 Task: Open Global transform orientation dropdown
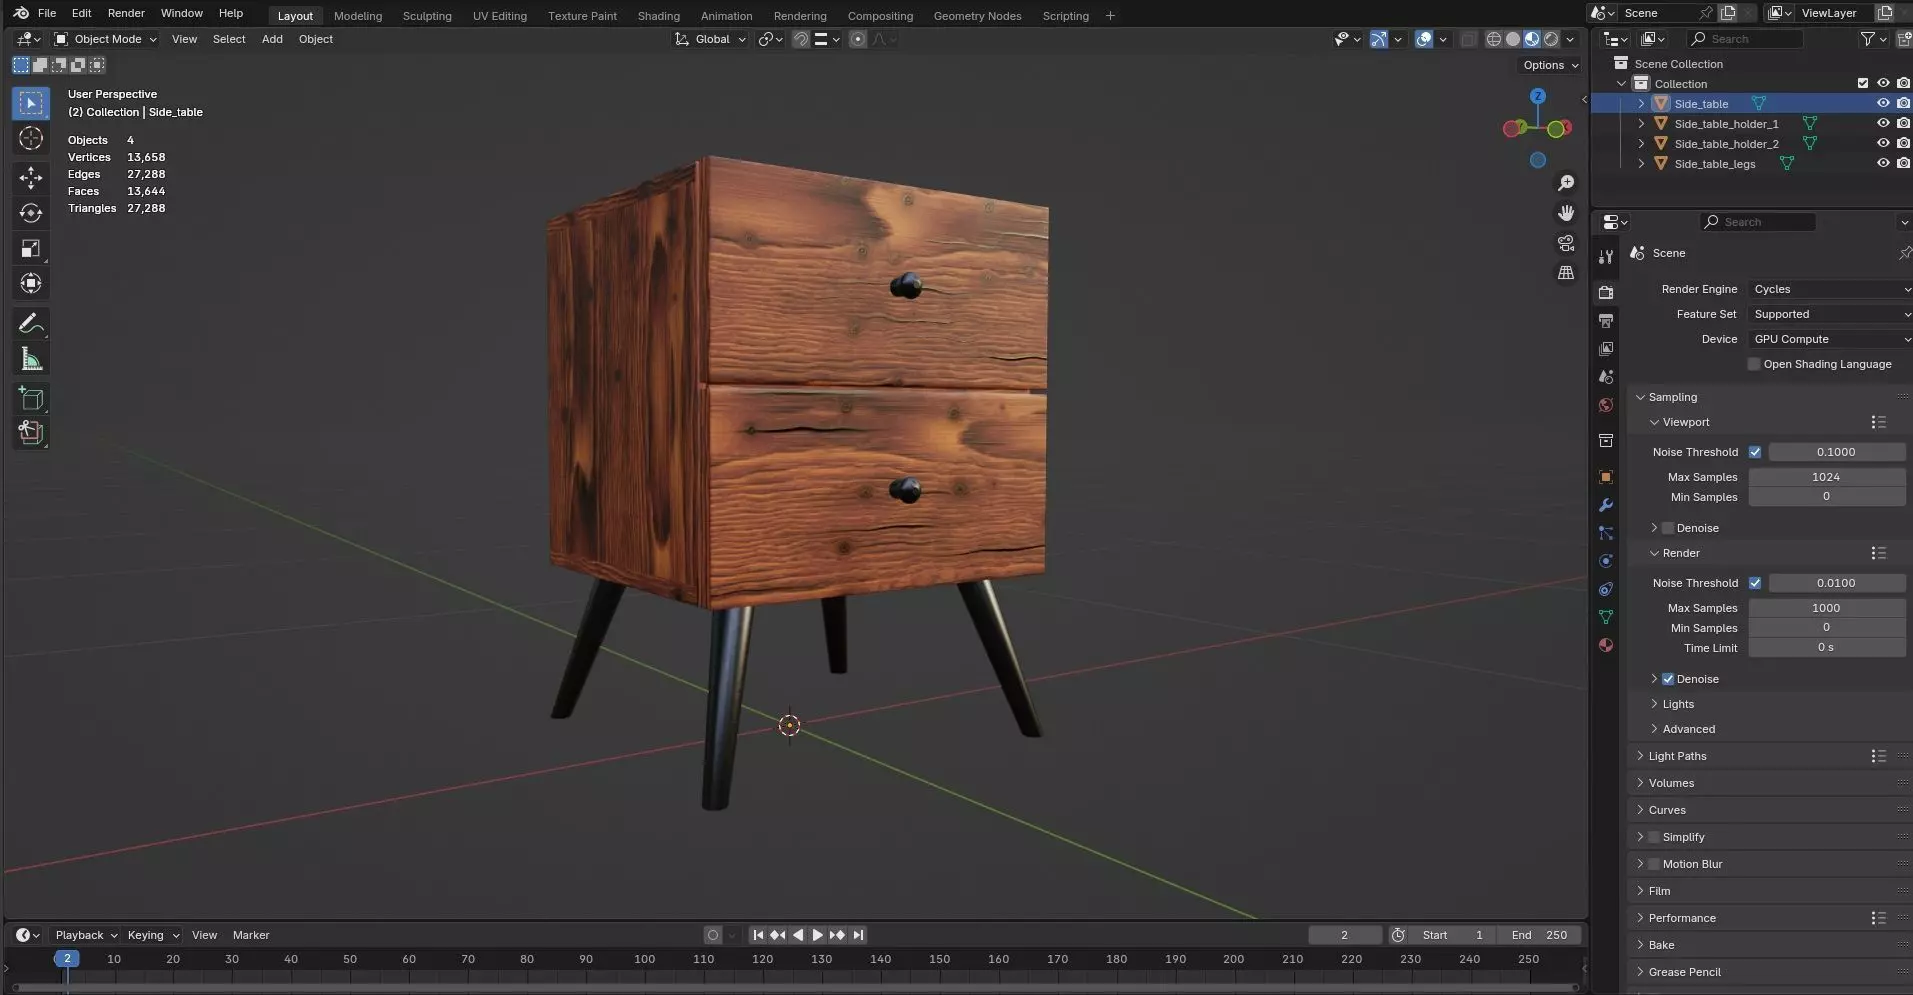(x=710, y=39)
